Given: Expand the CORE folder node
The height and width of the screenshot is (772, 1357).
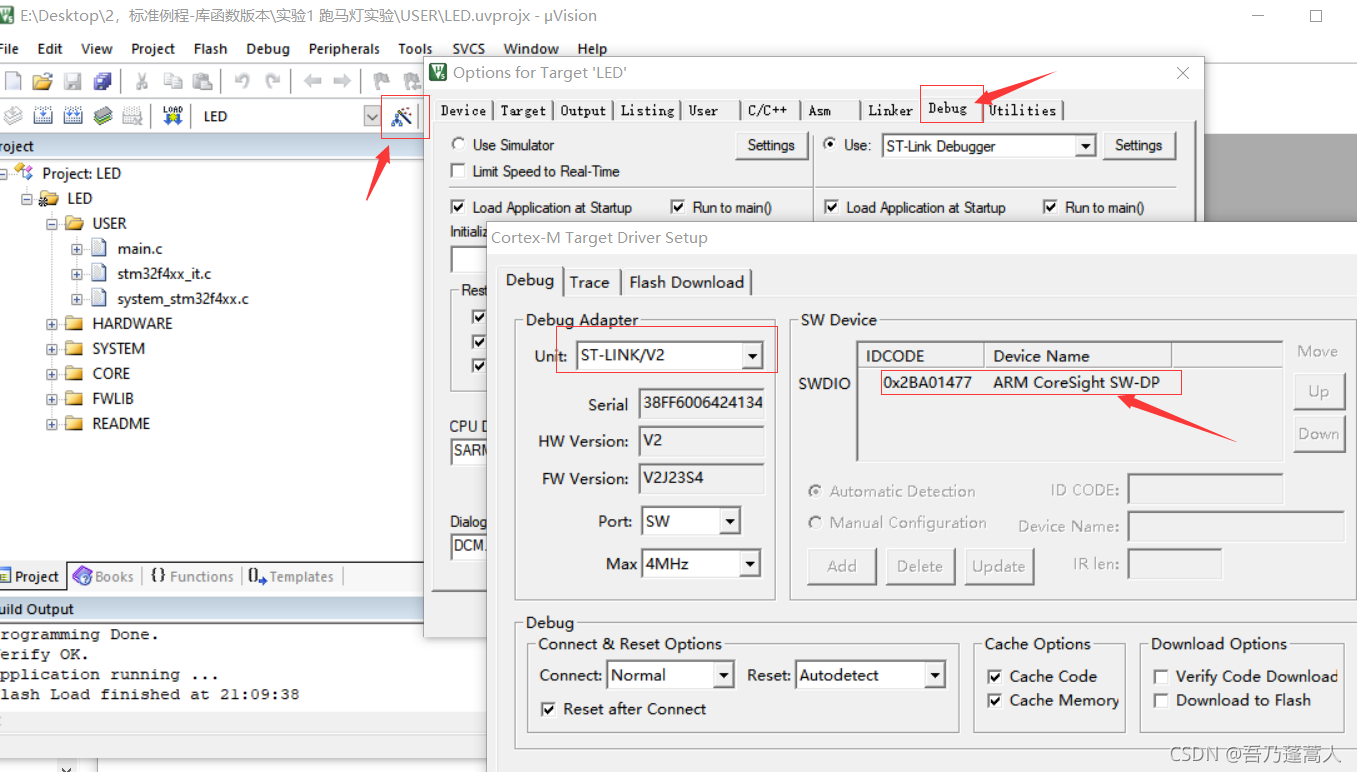Looking at the screenshot, I should pos(52,373).
